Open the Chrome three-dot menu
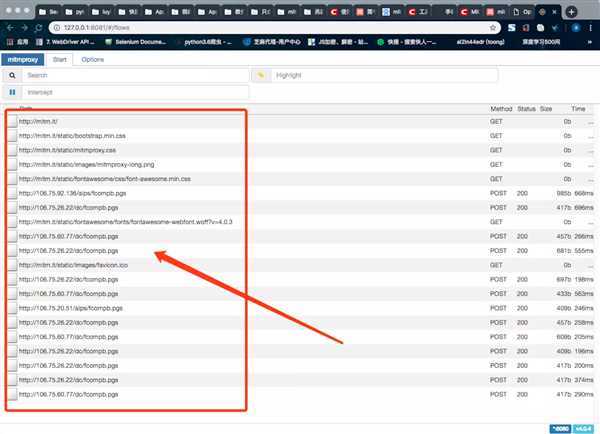The width and height of the screenshot is (600, 434). [x=591, y=28]
